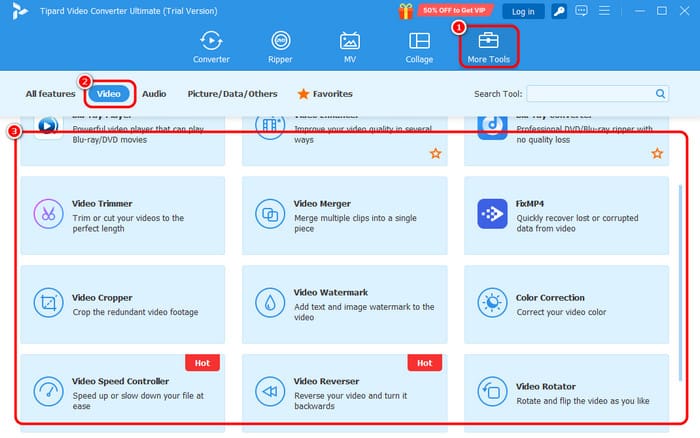Open the hamburger menu icon
The width and height of the screenshot is (700, 438).
coord(604,10)
